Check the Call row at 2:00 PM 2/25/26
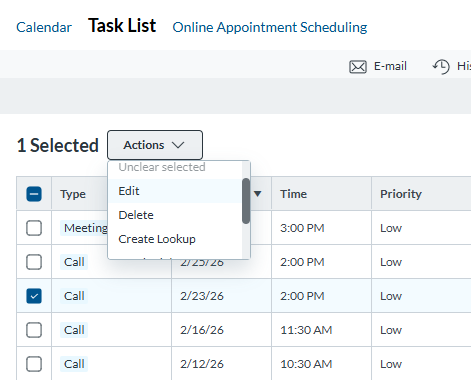The image size is (471, 380). 34,262
